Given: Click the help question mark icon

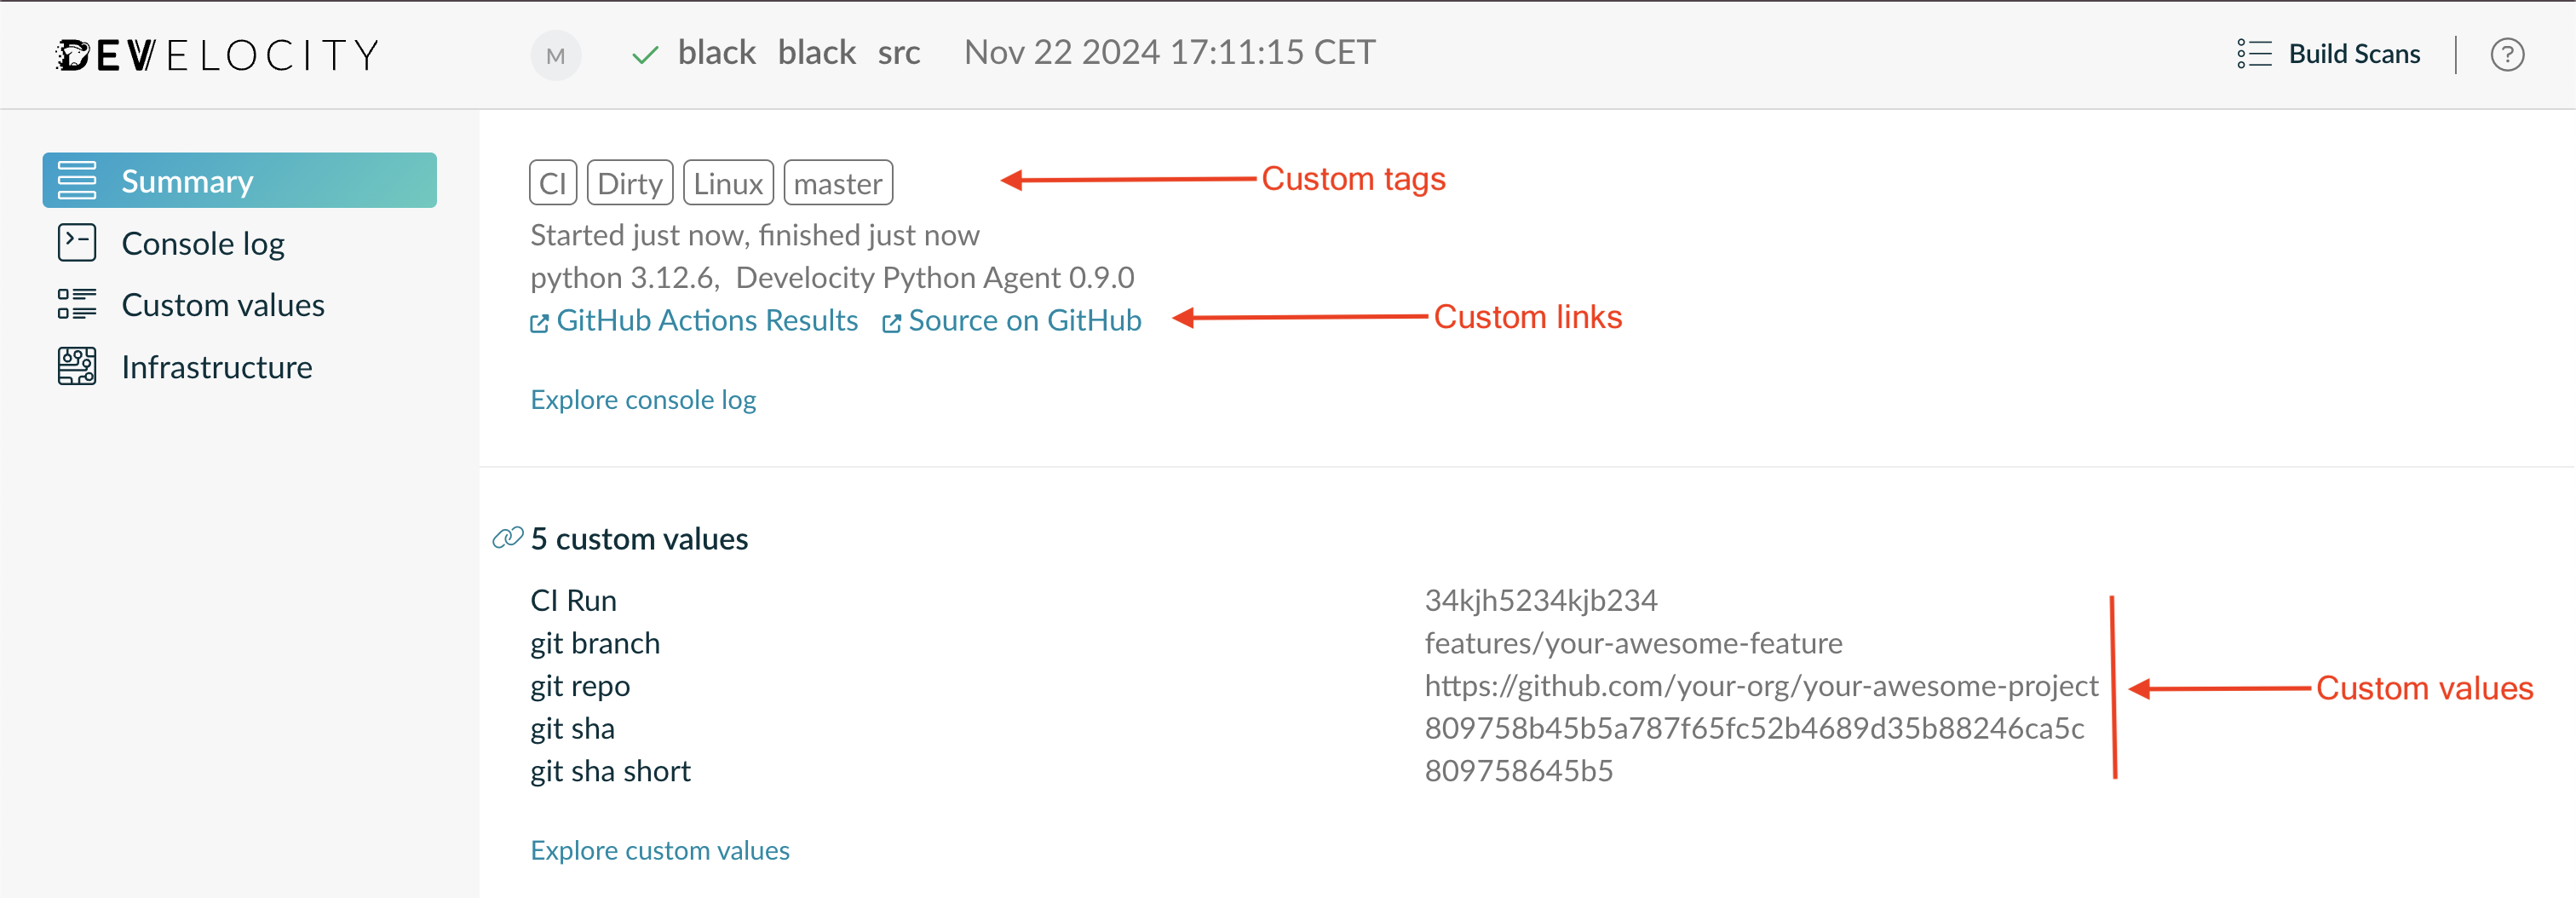Looking at the screenshot, I should click(2507, 55).
